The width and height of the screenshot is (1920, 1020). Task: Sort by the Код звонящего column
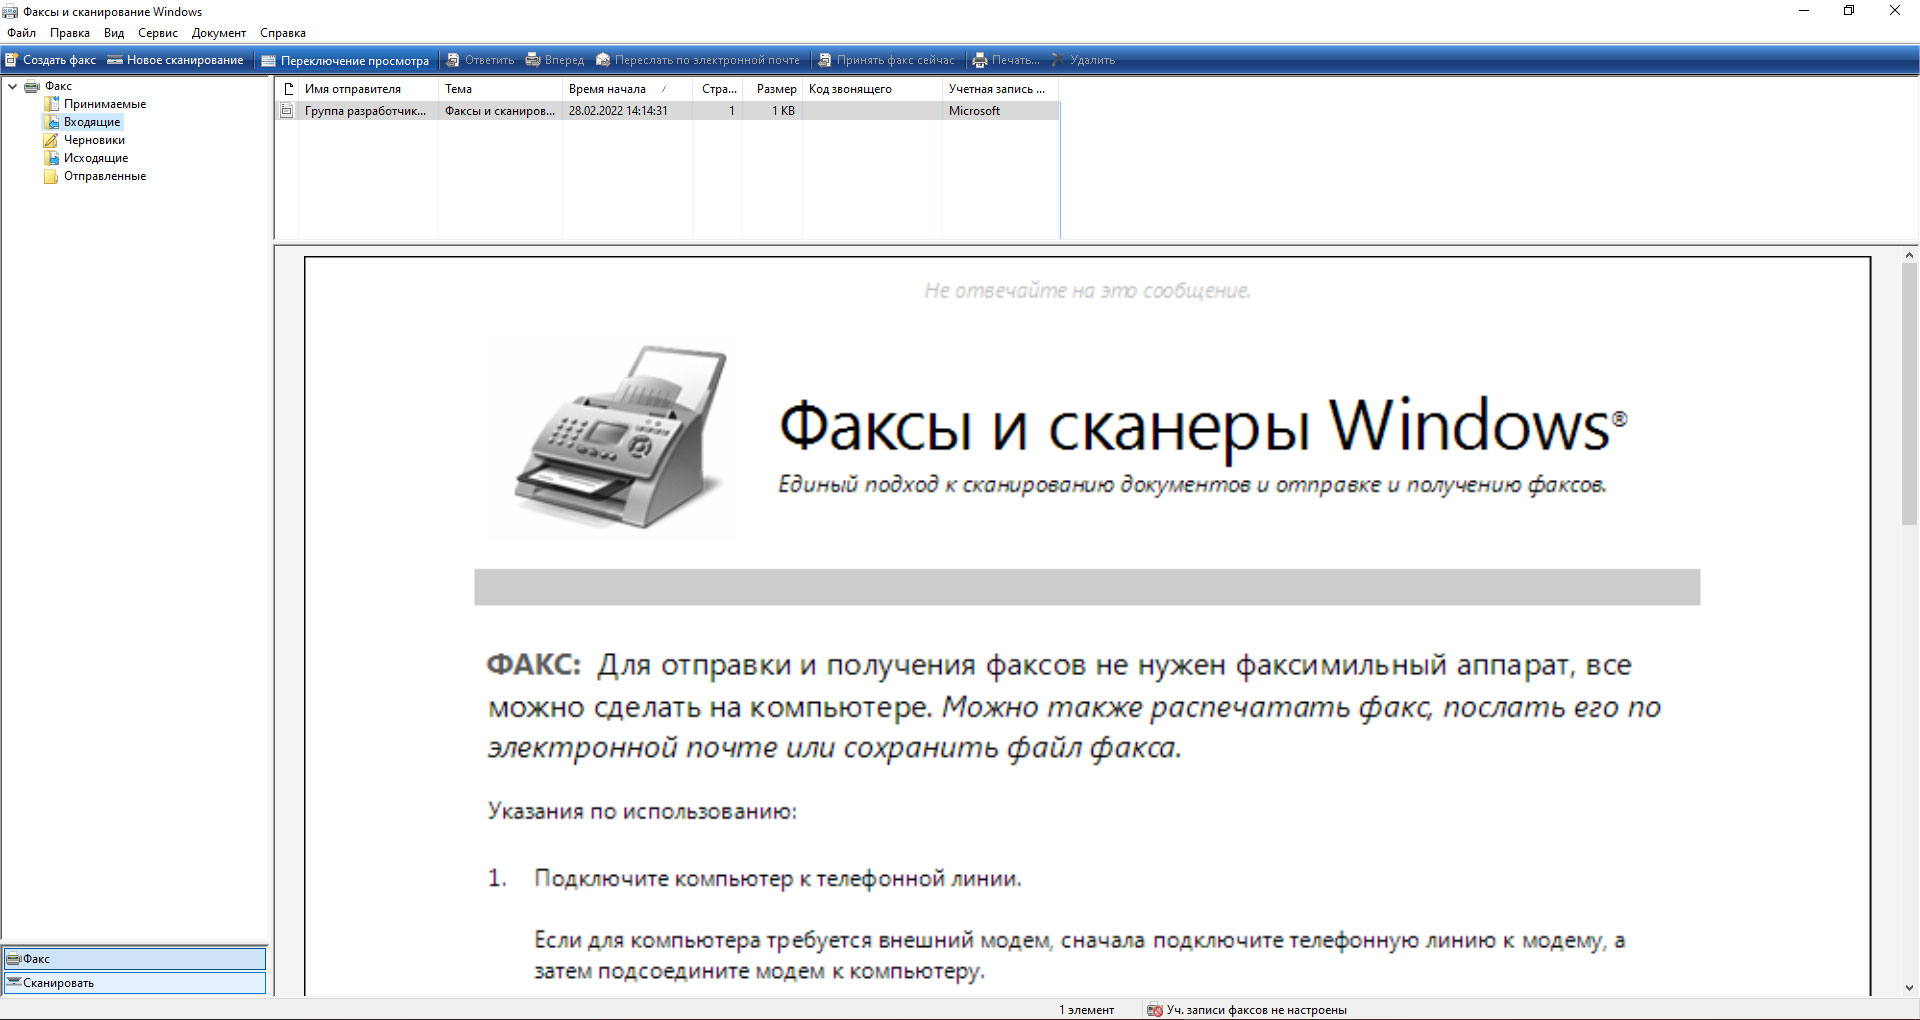[x=872, y=89]
